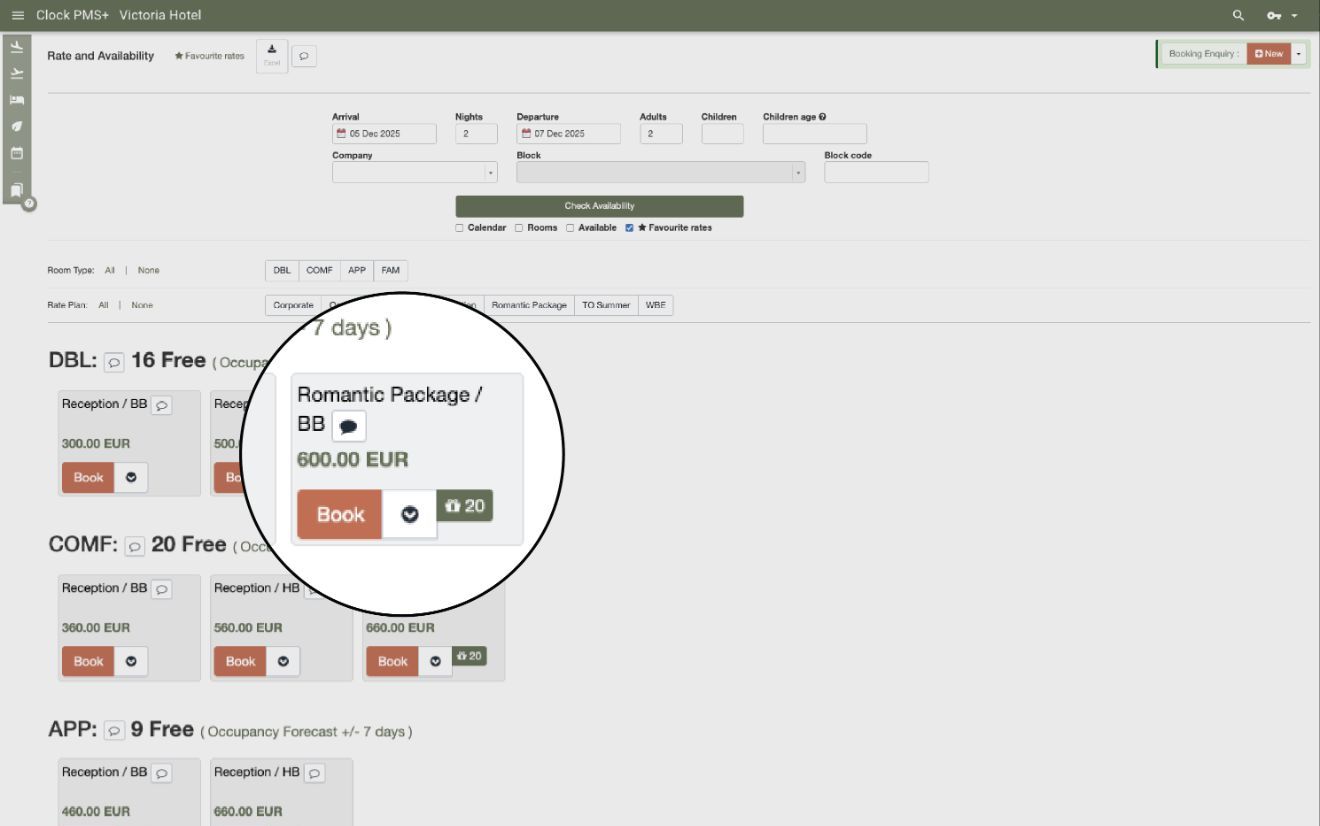This screenshot has height=826, width=1320.
Task: Click the Adults input field
Action: (x=661, y=134)
